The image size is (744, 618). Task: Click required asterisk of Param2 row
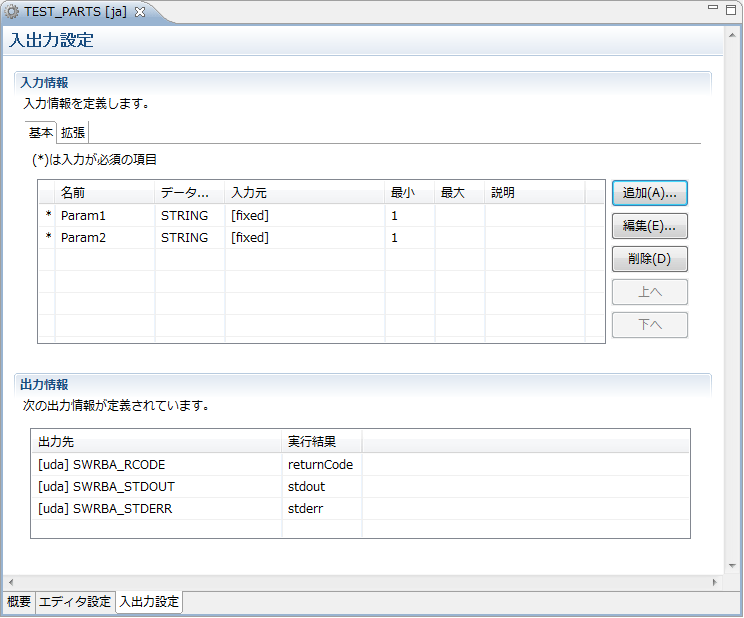48,236
